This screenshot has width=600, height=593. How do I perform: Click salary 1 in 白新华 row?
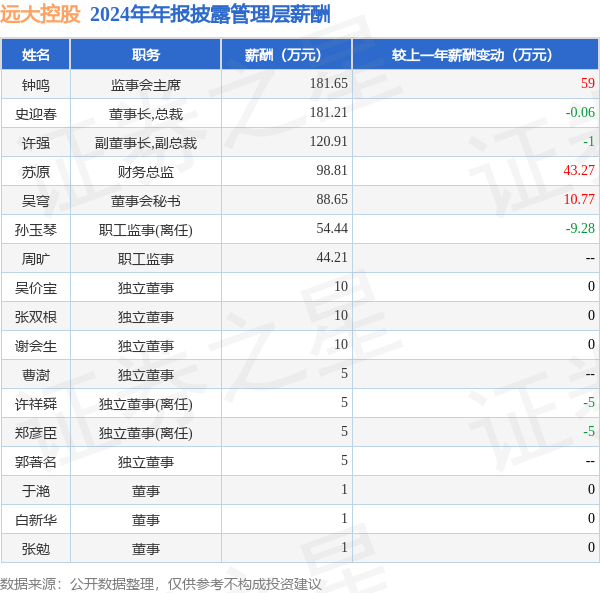[x=344, y=519]
